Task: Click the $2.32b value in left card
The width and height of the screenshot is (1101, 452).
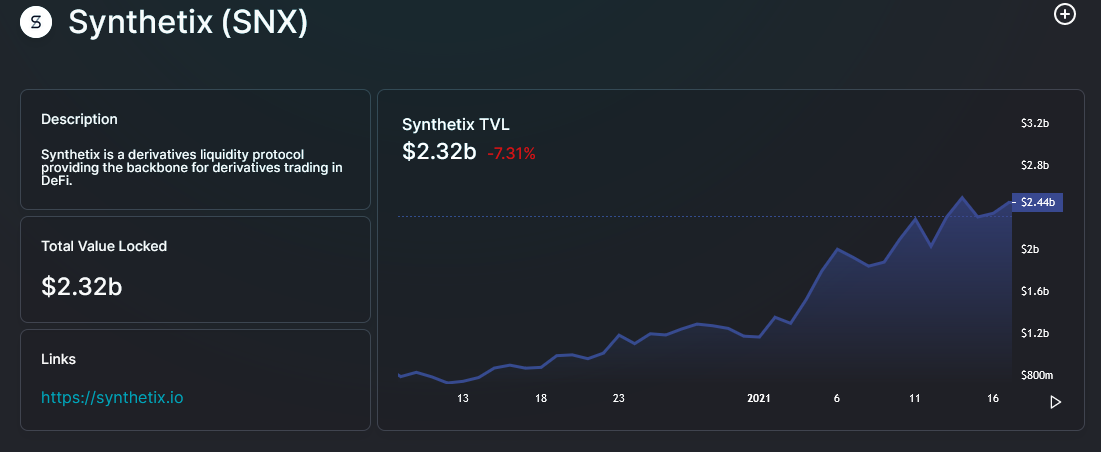Action: click(81, 286)
